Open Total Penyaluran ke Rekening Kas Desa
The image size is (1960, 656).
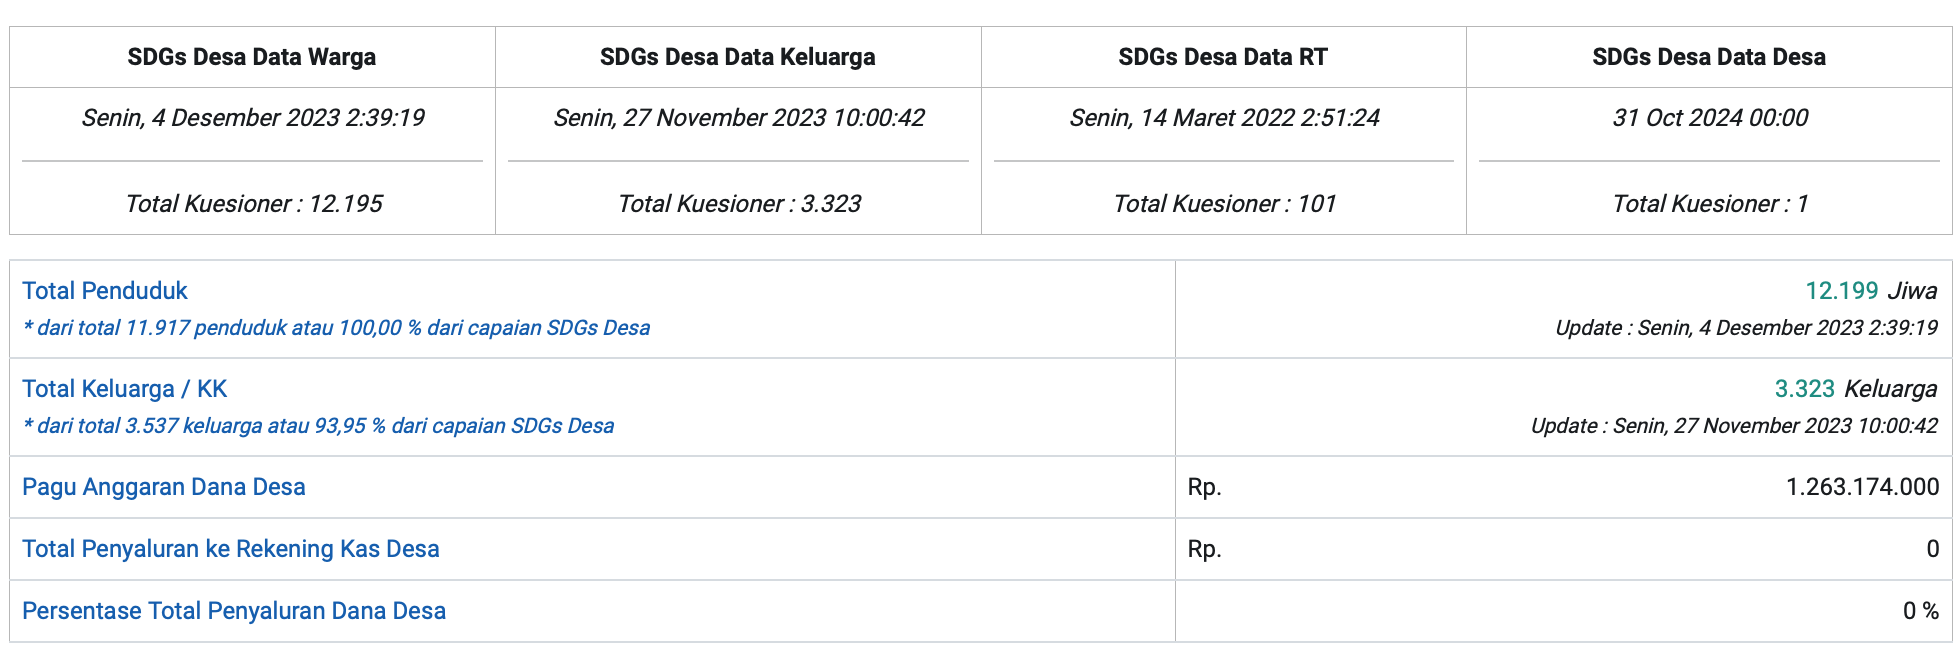click(231, 549)
